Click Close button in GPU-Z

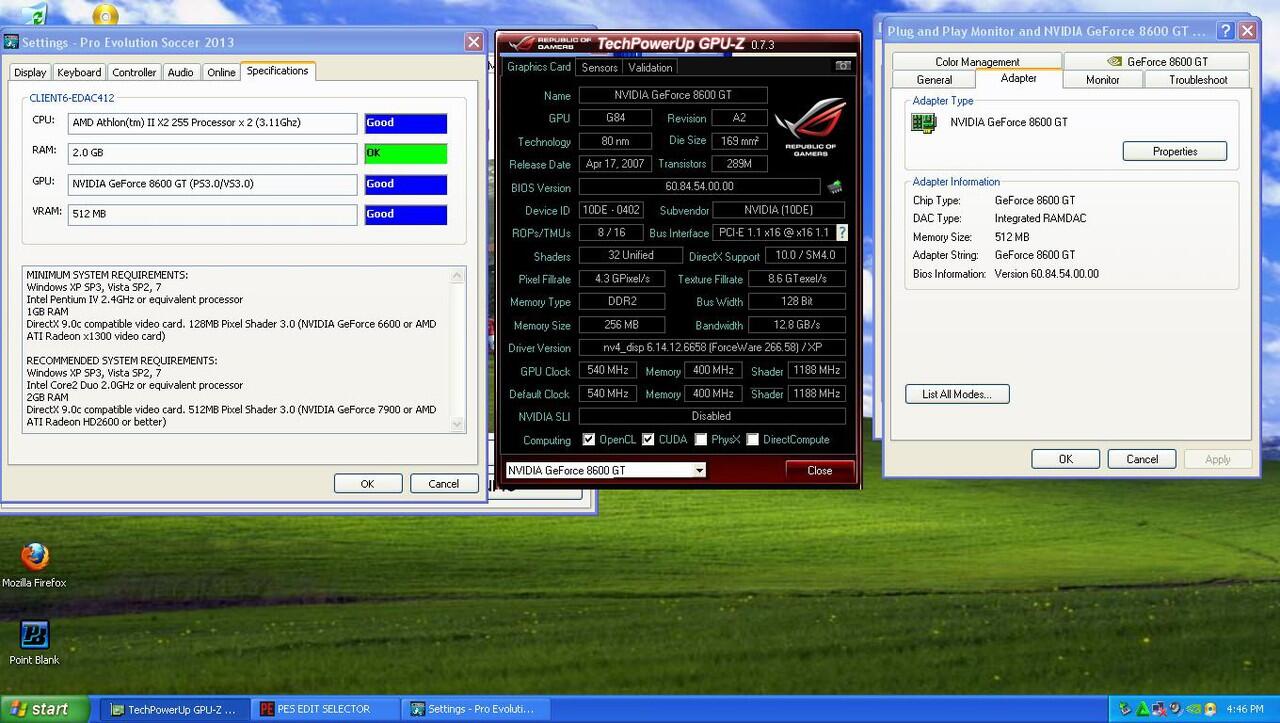point(820,471)
